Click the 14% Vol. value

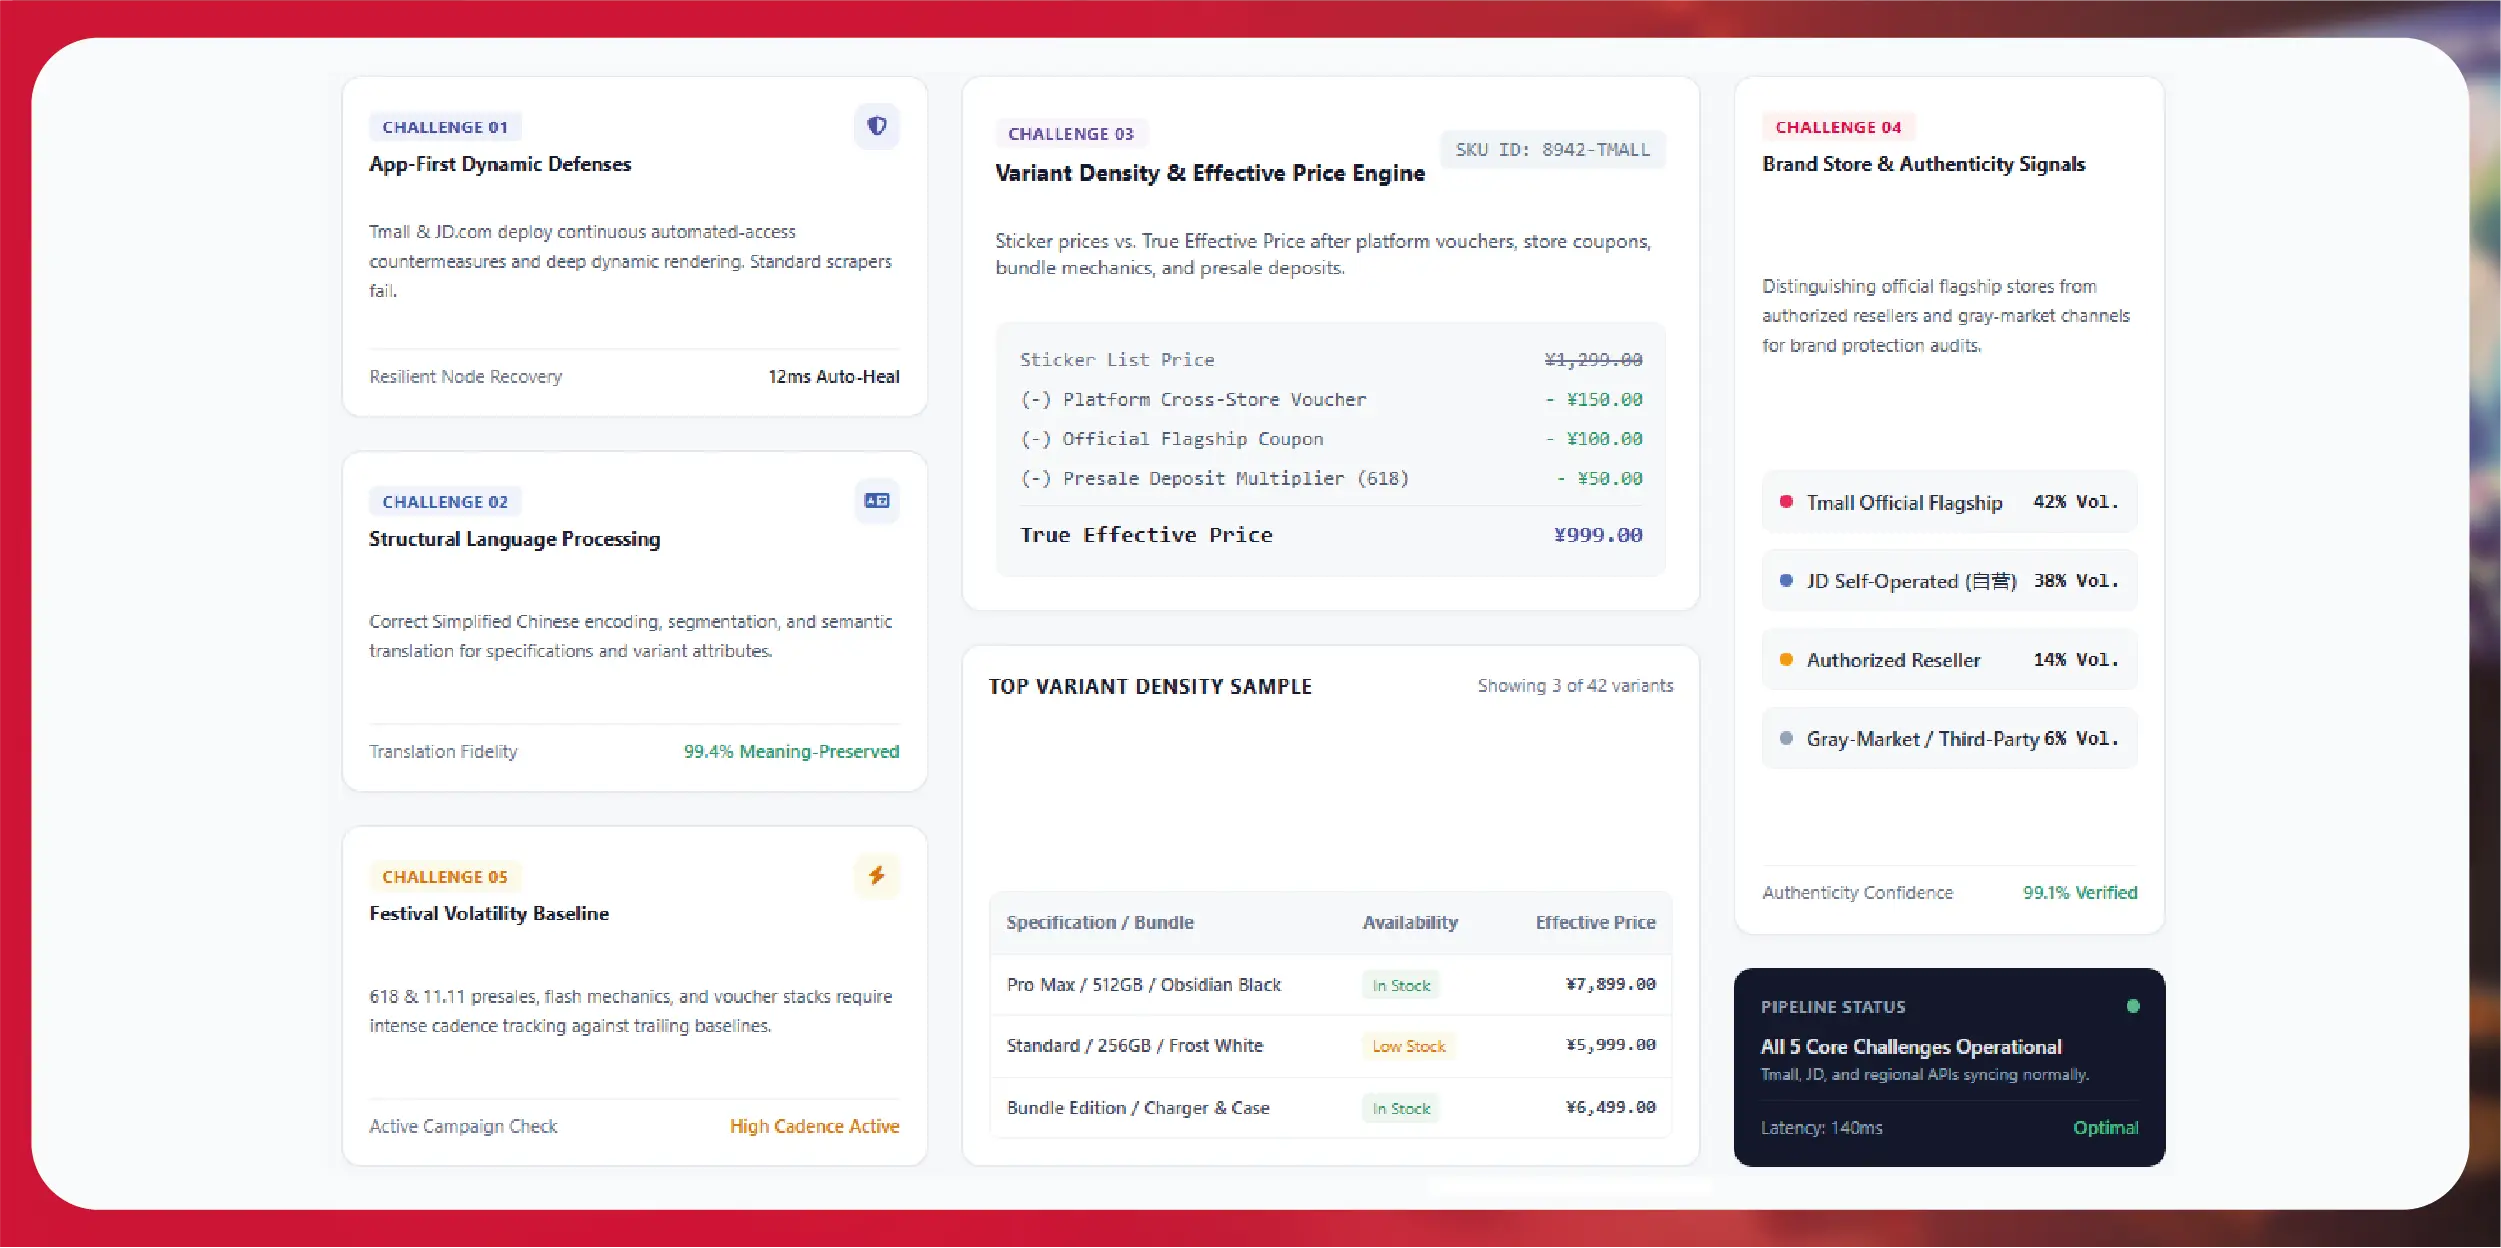click(x=2076, y=660)
